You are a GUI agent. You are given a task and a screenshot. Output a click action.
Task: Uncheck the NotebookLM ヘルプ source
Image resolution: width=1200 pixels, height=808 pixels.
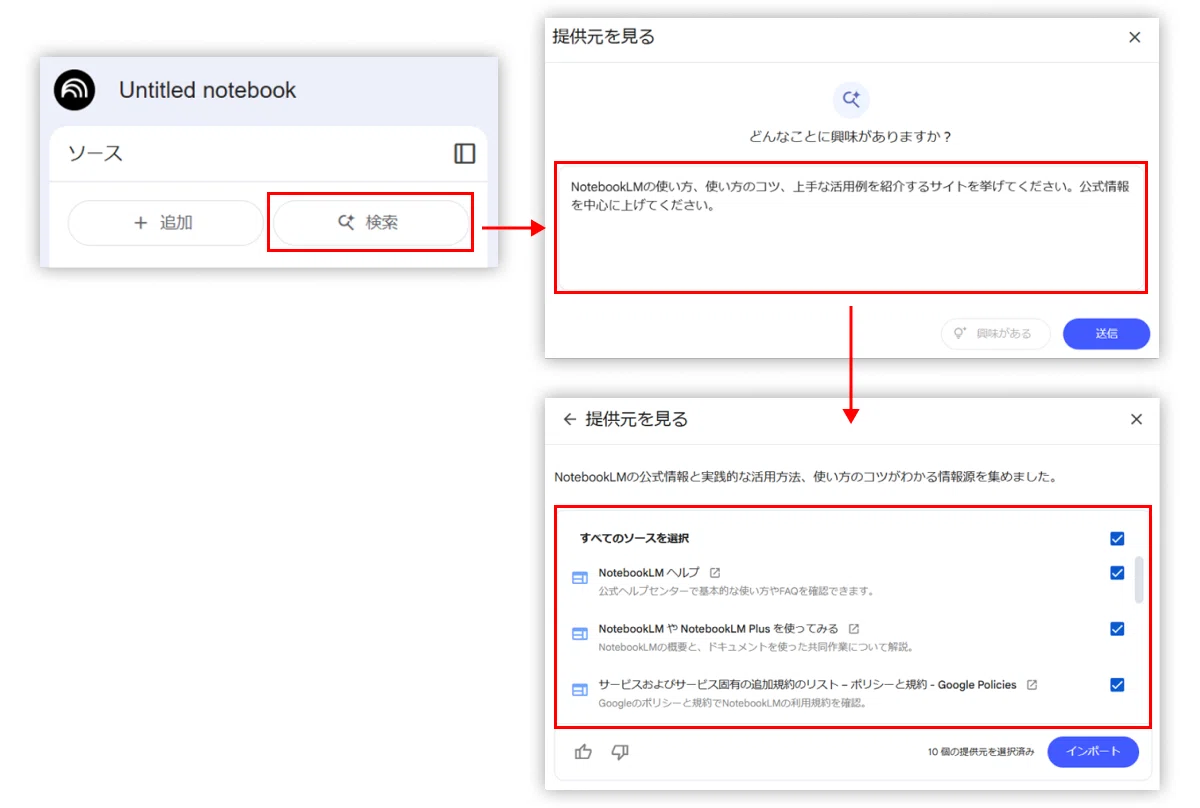(1117, 573)
